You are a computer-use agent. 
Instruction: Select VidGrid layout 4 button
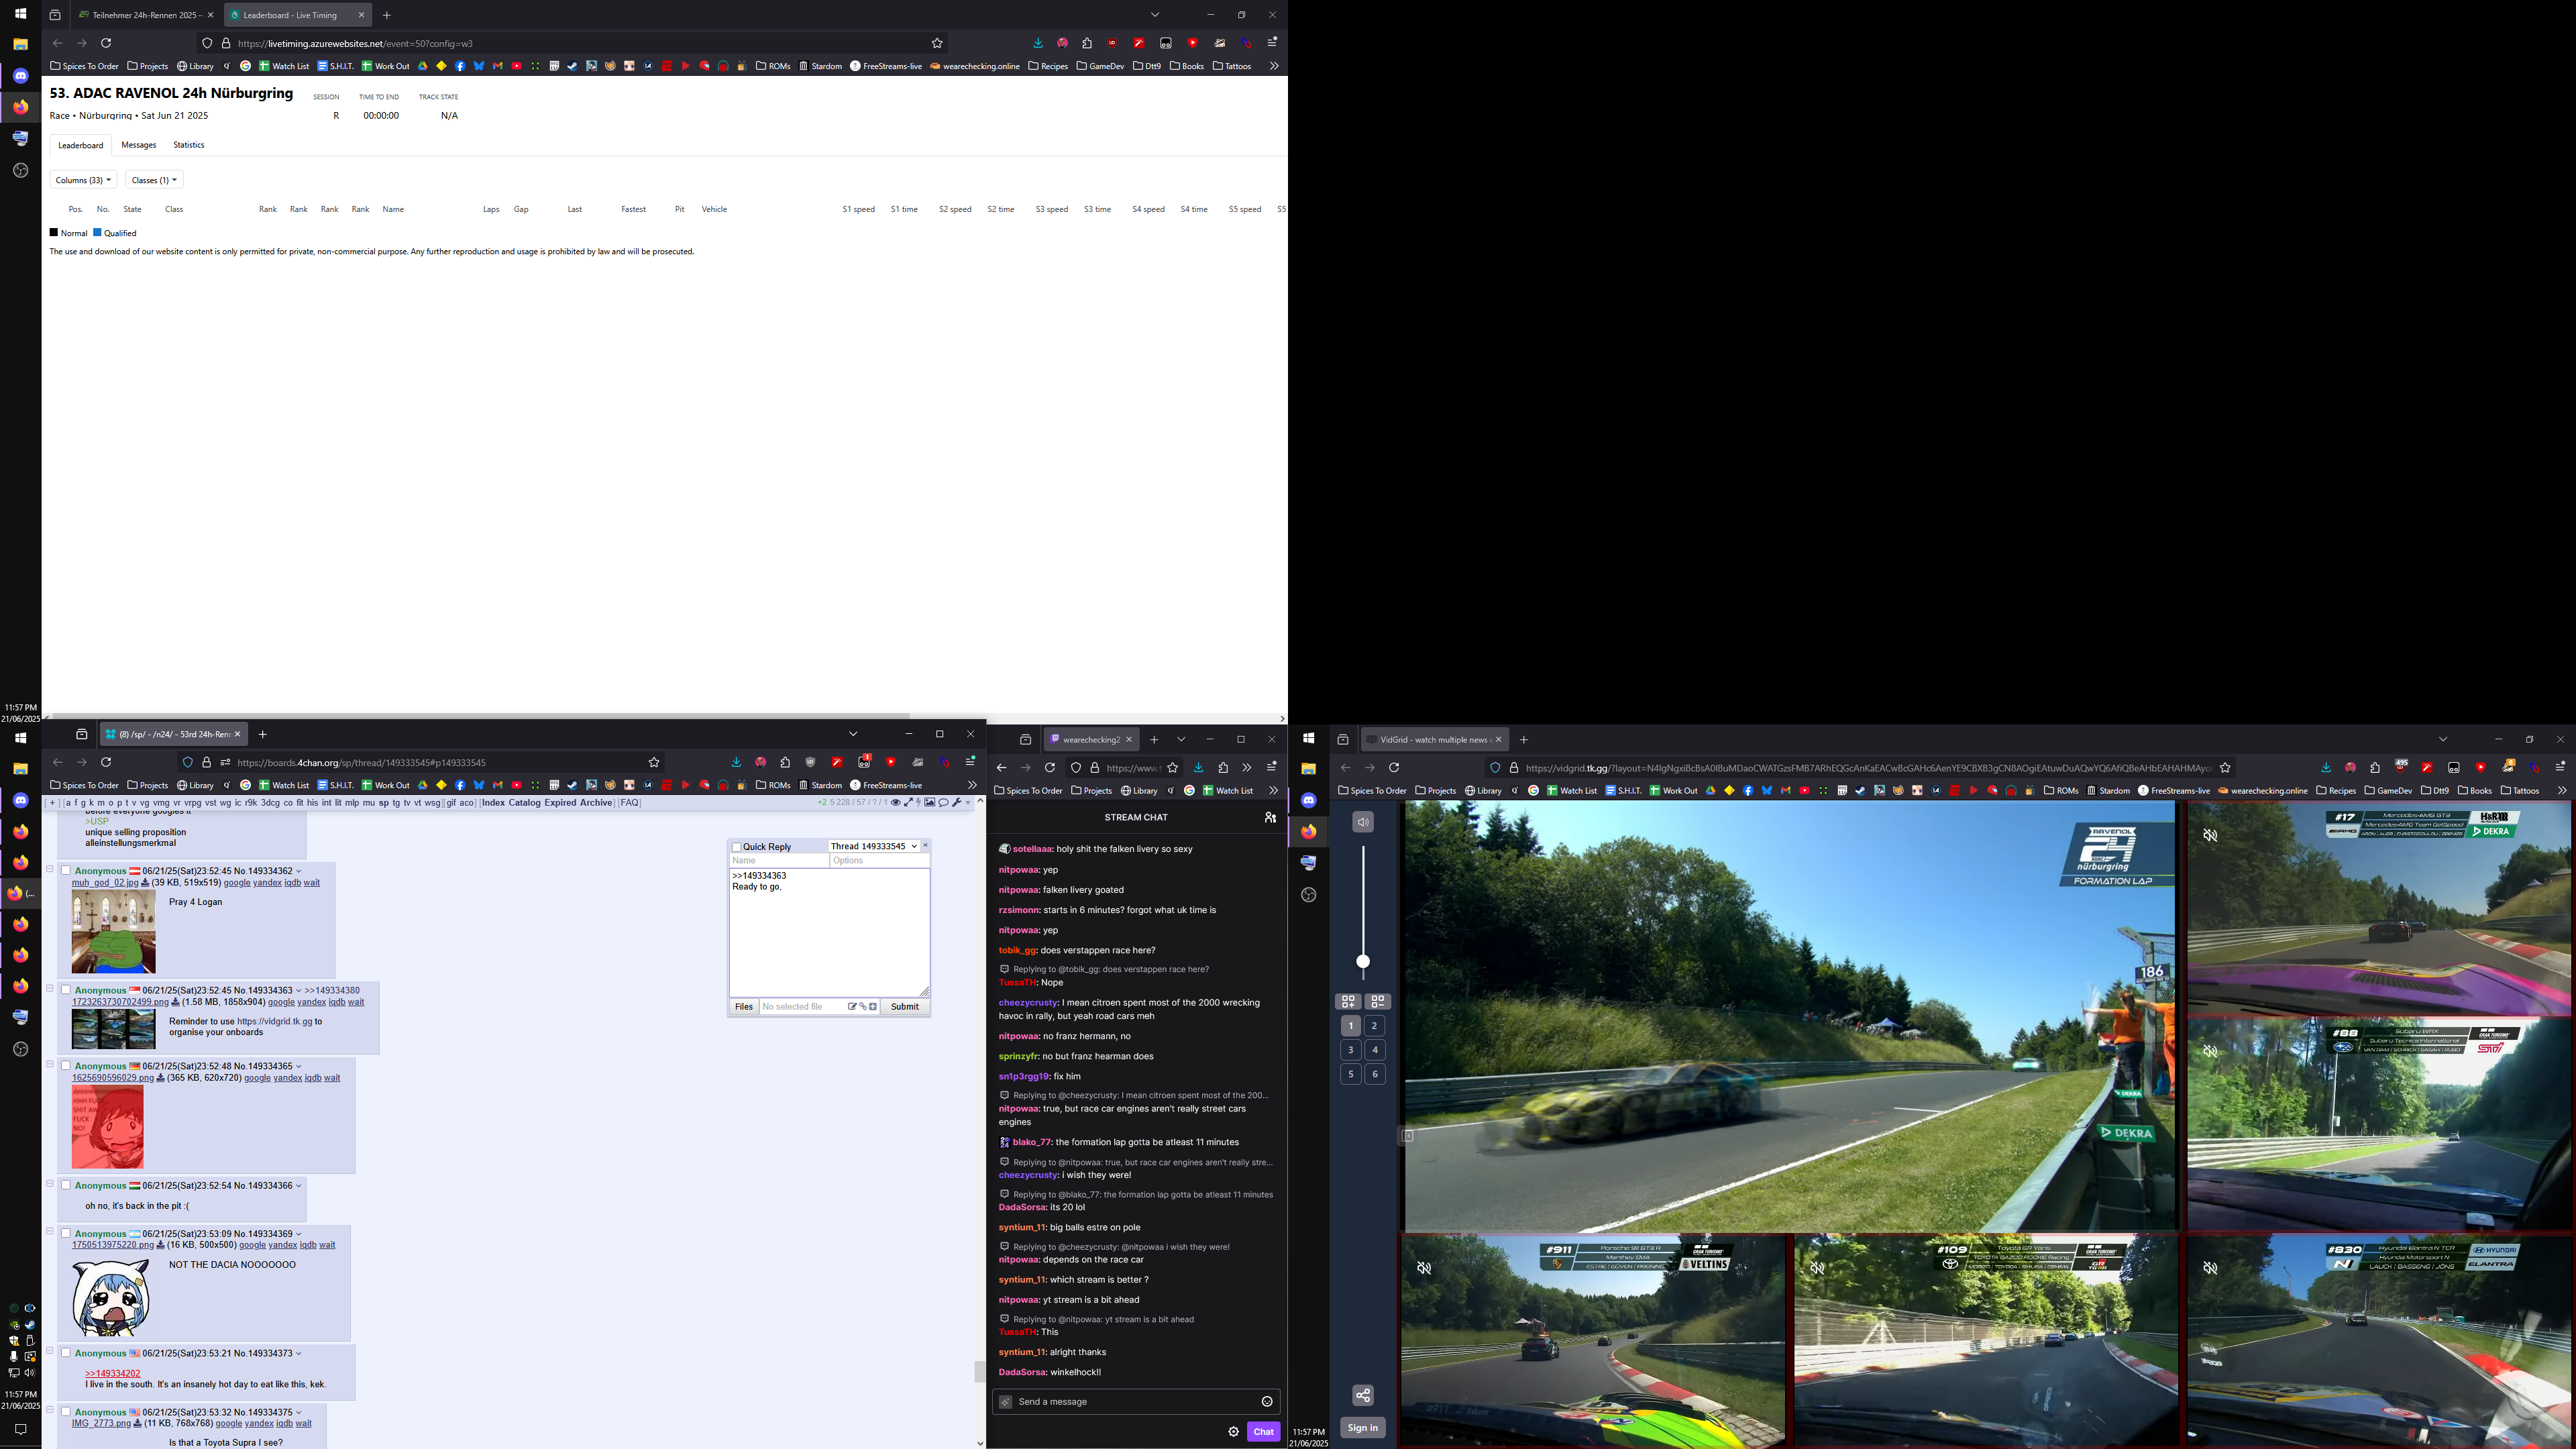(1375, 1049)
